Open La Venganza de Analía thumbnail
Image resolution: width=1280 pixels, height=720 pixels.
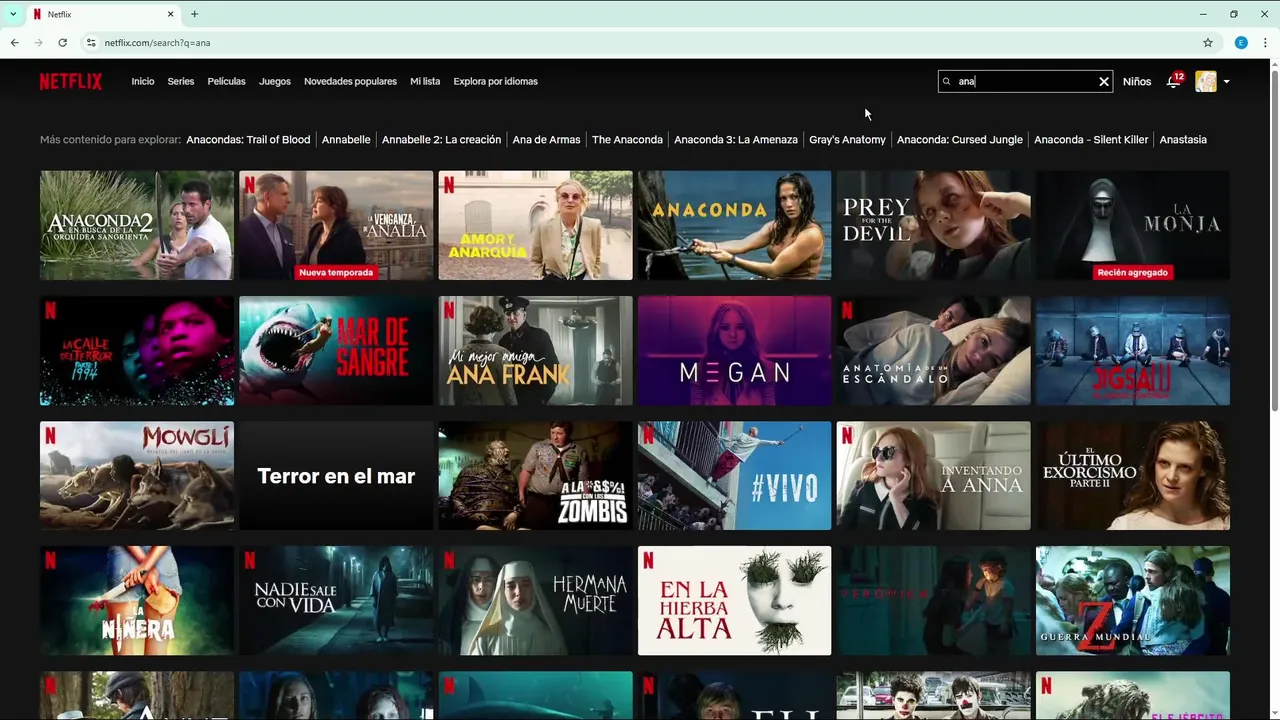336,225
